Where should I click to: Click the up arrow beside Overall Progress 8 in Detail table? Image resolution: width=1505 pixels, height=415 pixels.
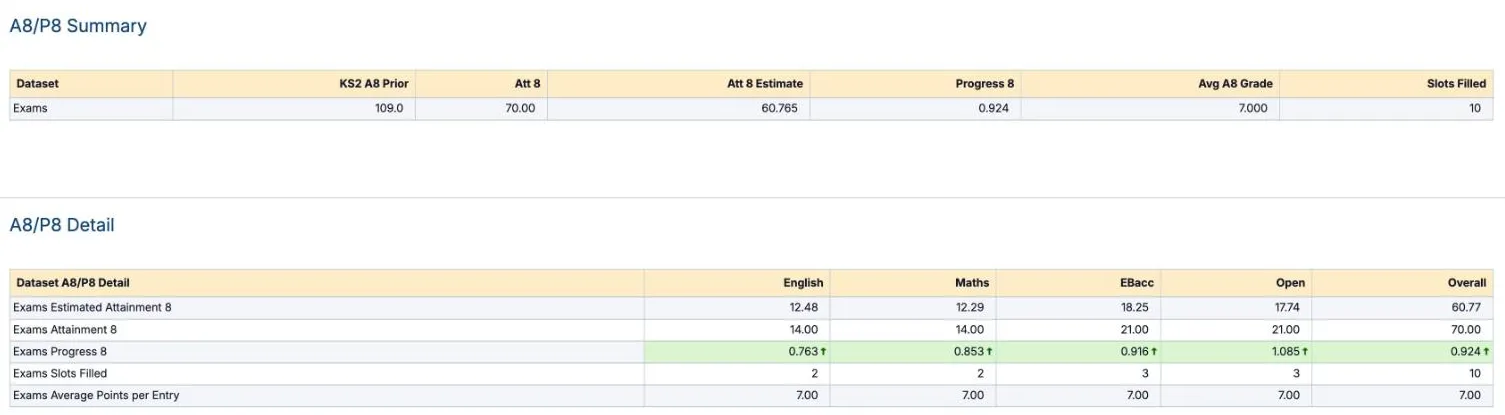pyautogui.click(x=1486, y=352)
